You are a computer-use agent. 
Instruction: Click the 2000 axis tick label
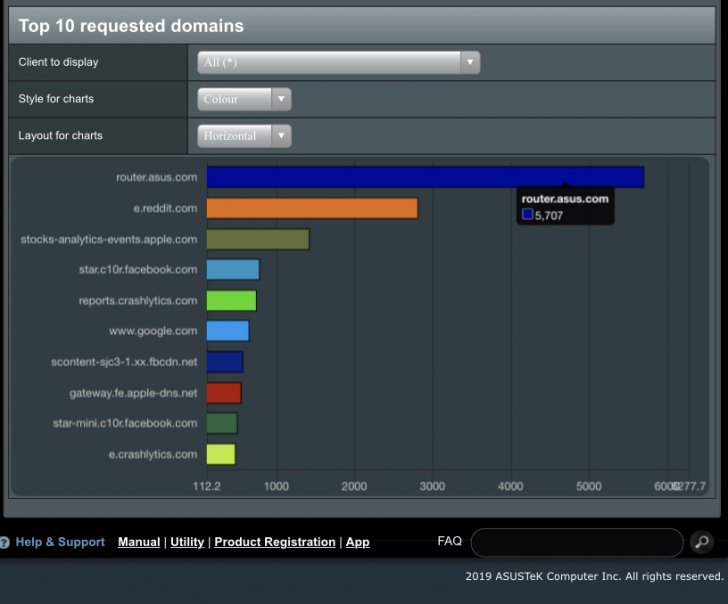coord(354,486)
